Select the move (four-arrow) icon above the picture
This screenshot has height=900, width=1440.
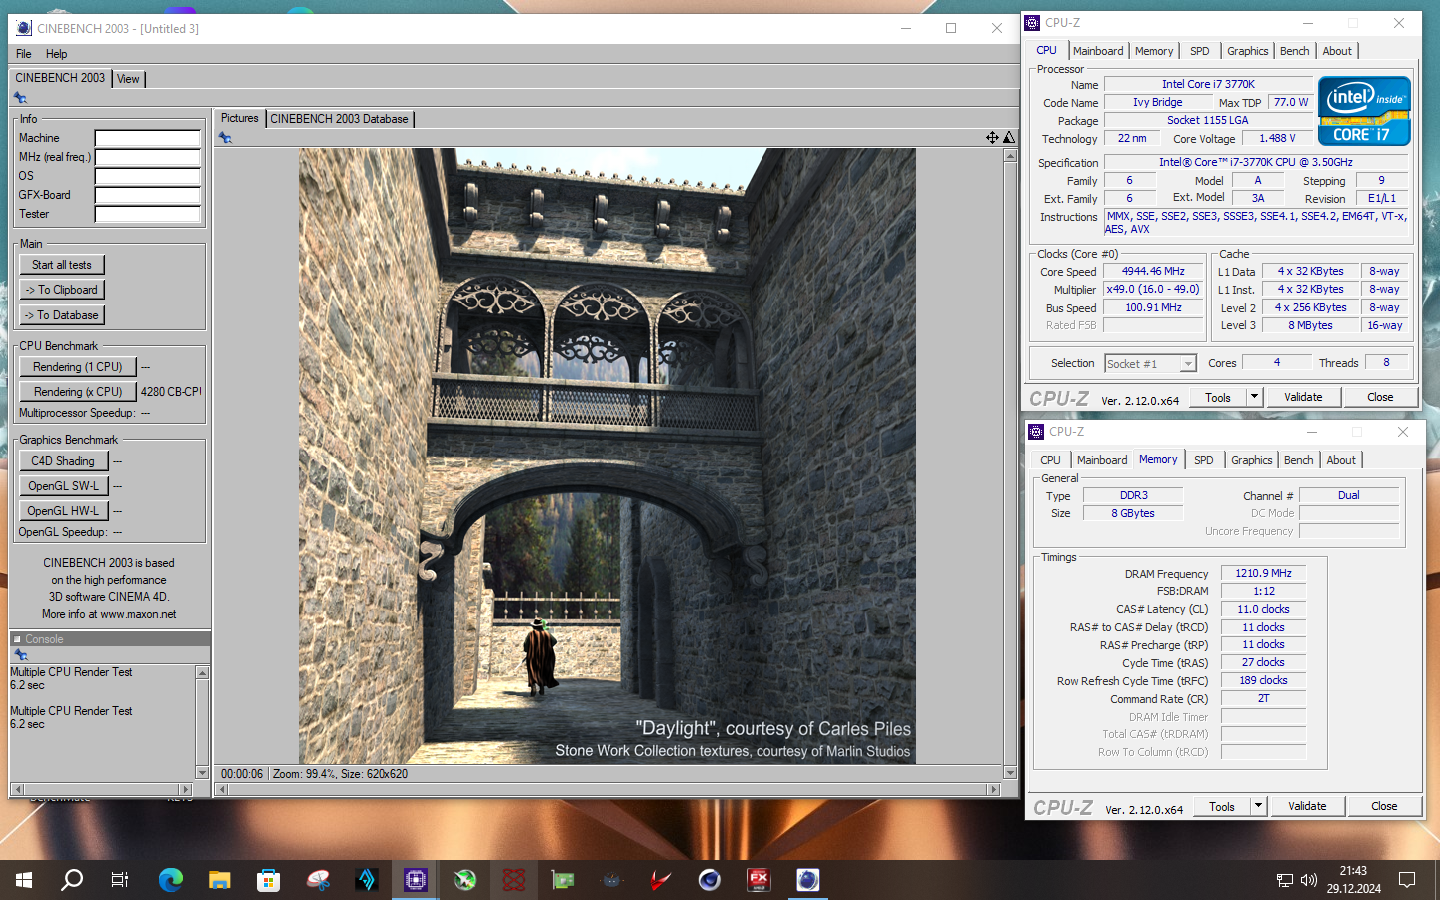pyautogui.click(x=992, y=138)
